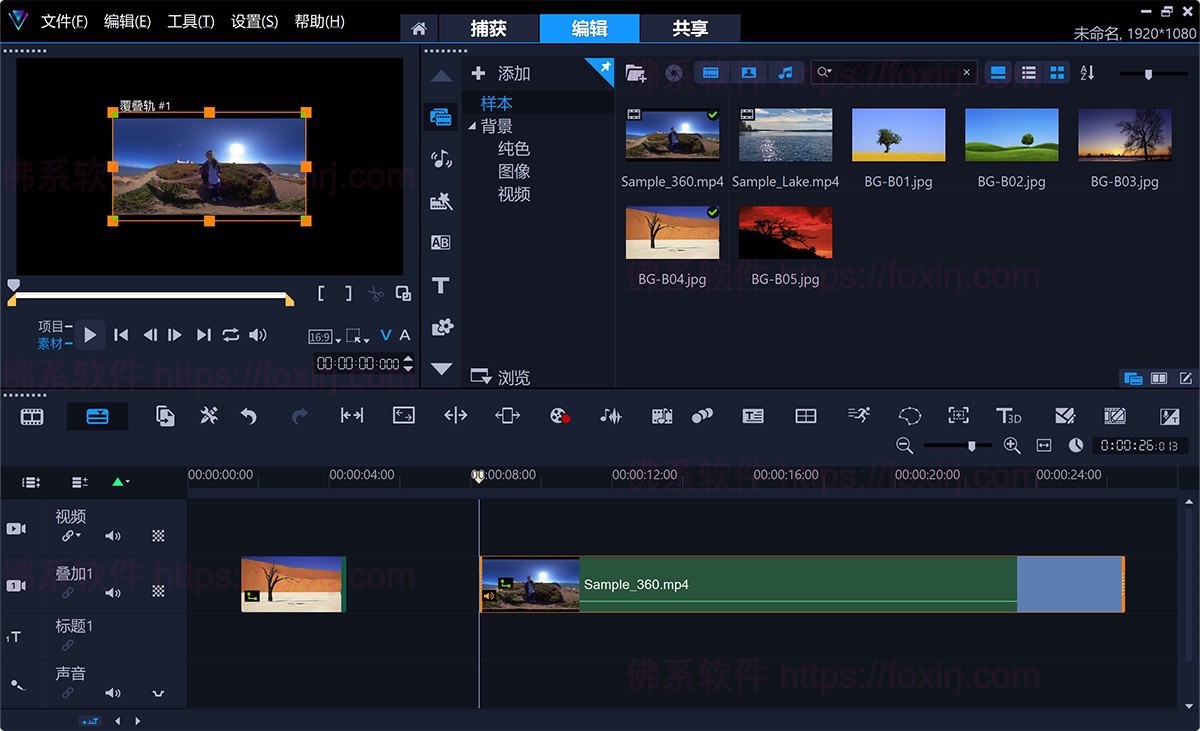Switch to Storyboard view
The width and height of the screenshot is (1200, 731).
[32, 416]
